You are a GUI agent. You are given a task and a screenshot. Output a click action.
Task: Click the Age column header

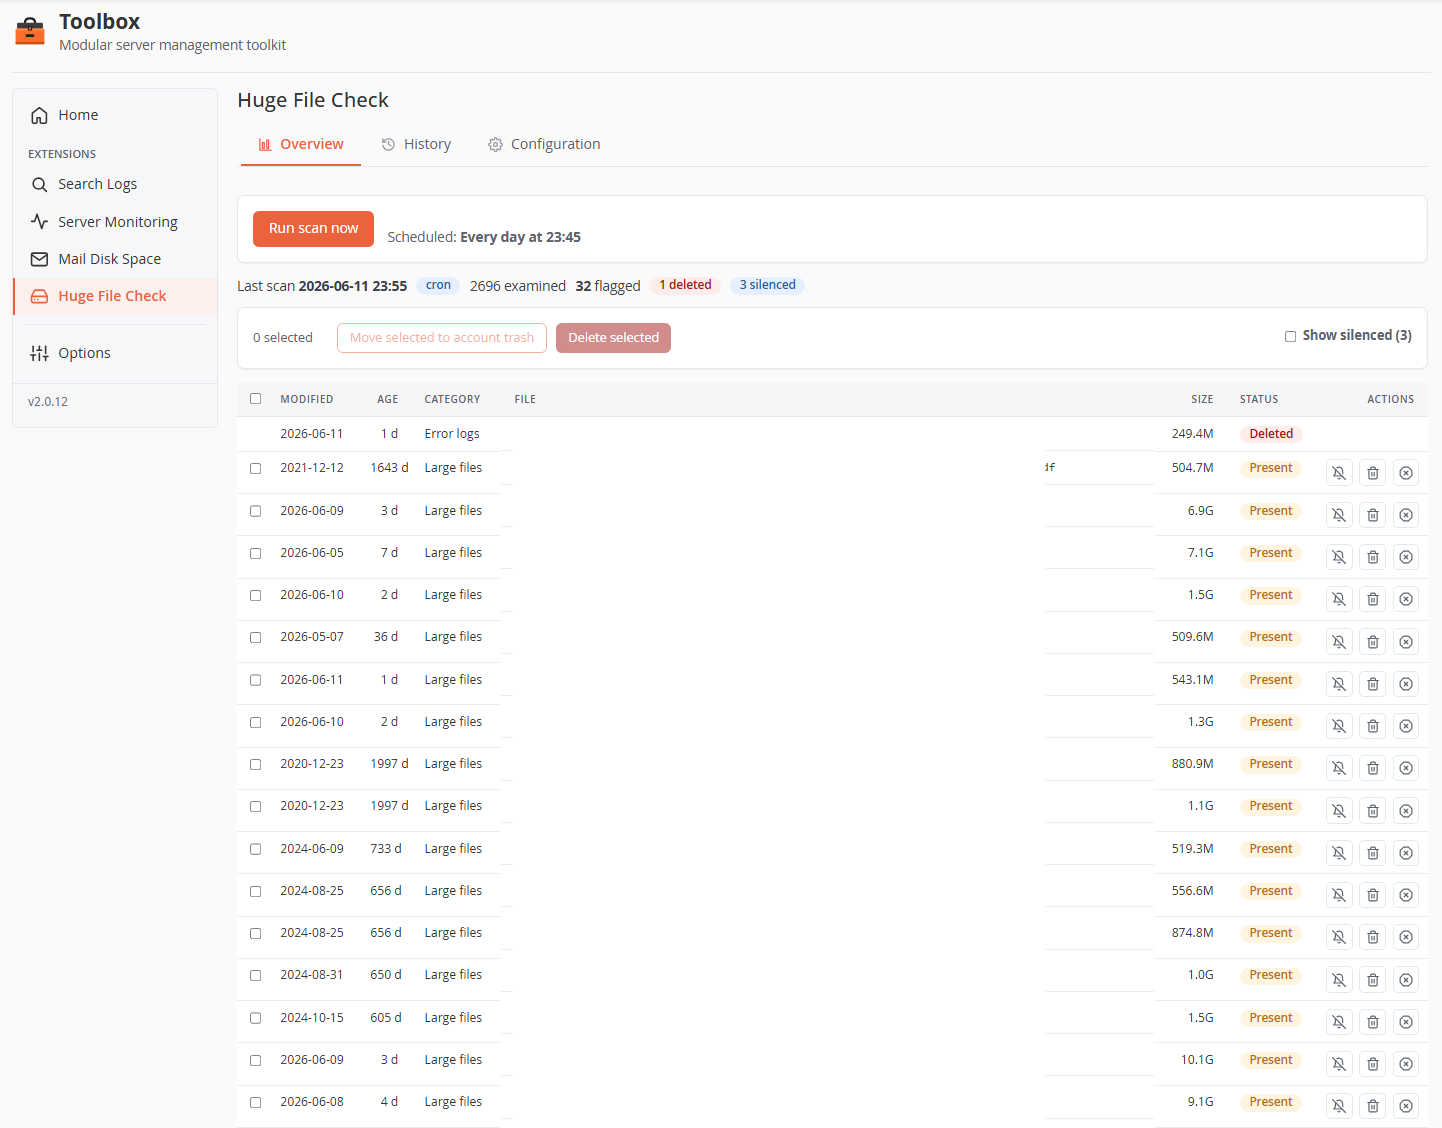pyautogui.click(x=388, y=399)
